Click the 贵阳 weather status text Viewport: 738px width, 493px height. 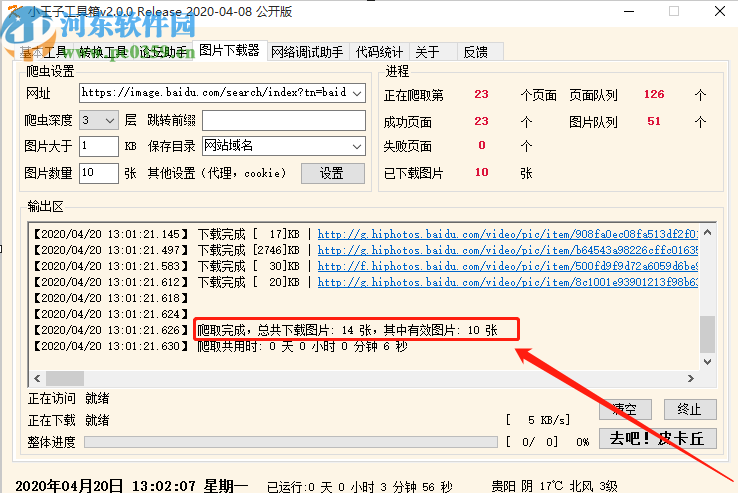coord(554,486)
